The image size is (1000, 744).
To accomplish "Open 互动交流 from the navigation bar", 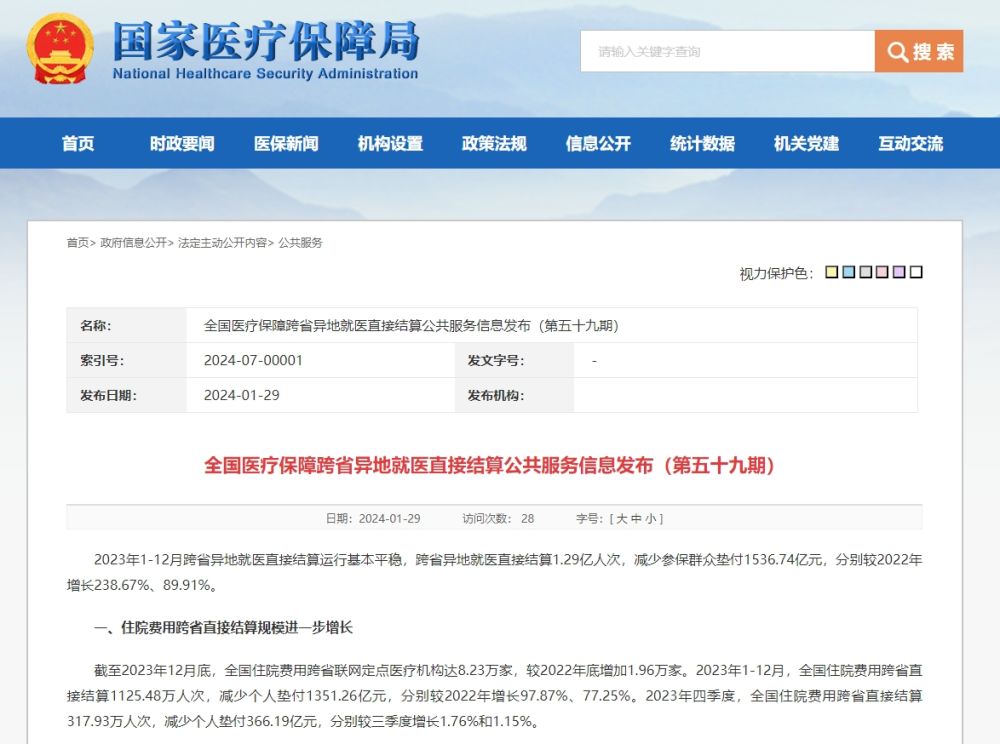I will pos(910,143).
